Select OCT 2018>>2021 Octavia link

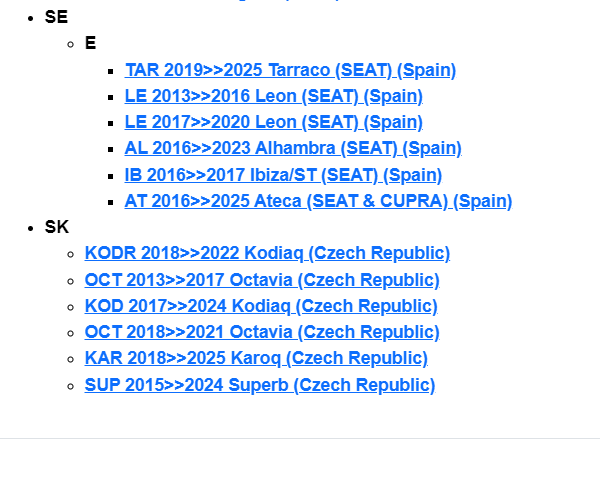coord(262,332)
